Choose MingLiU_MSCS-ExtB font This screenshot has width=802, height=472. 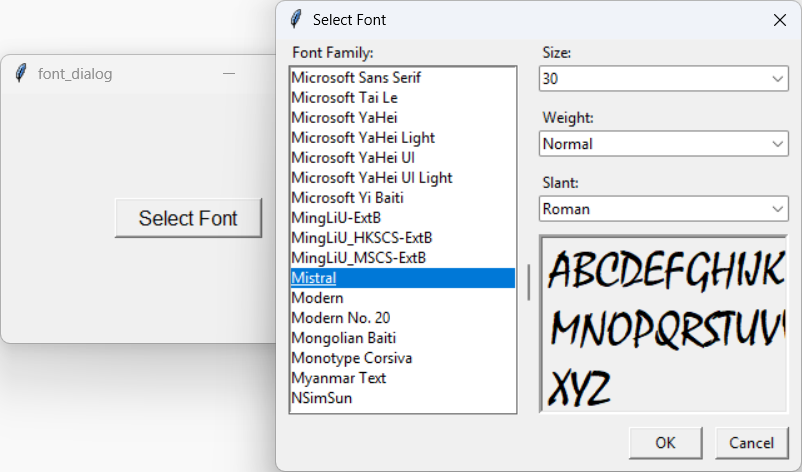pos(403,258)
